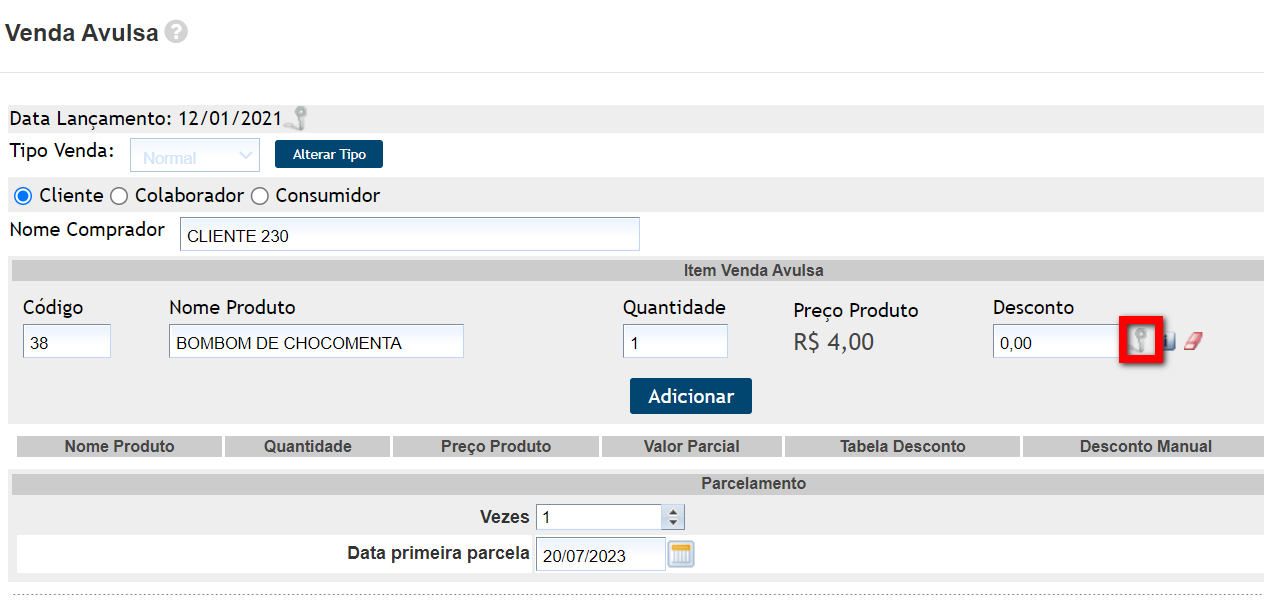Click the Quantidade input box
Viewport: 1264px width, 610px height.
[x=675, y=342]
